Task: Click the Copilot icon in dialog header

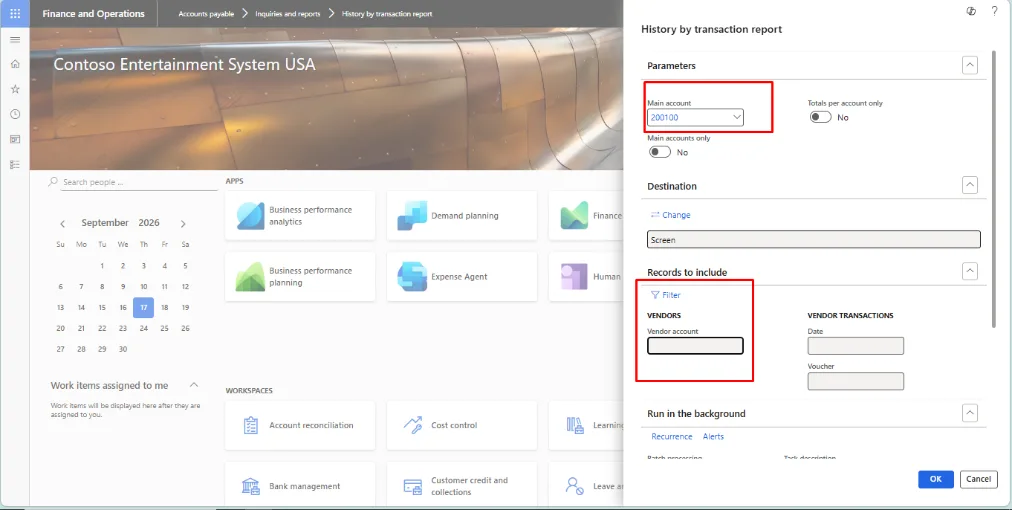Action: [x=971, y=11]
